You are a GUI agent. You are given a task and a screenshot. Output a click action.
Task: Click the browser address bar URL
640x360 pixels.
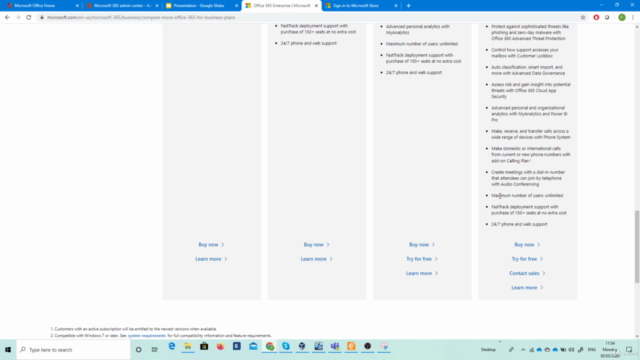[x=141, y=18]
